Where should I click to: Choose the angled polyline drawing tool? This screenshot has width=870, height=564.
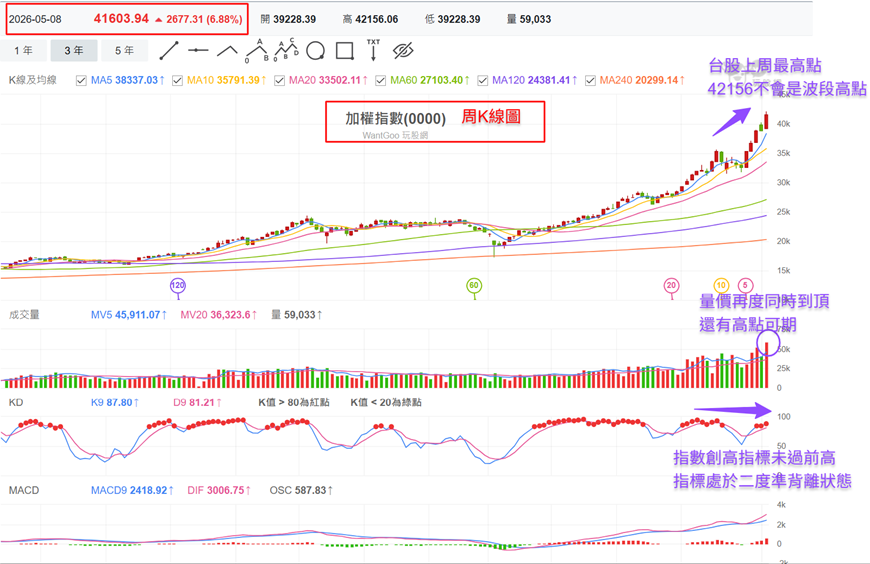[x=227, y=51]
